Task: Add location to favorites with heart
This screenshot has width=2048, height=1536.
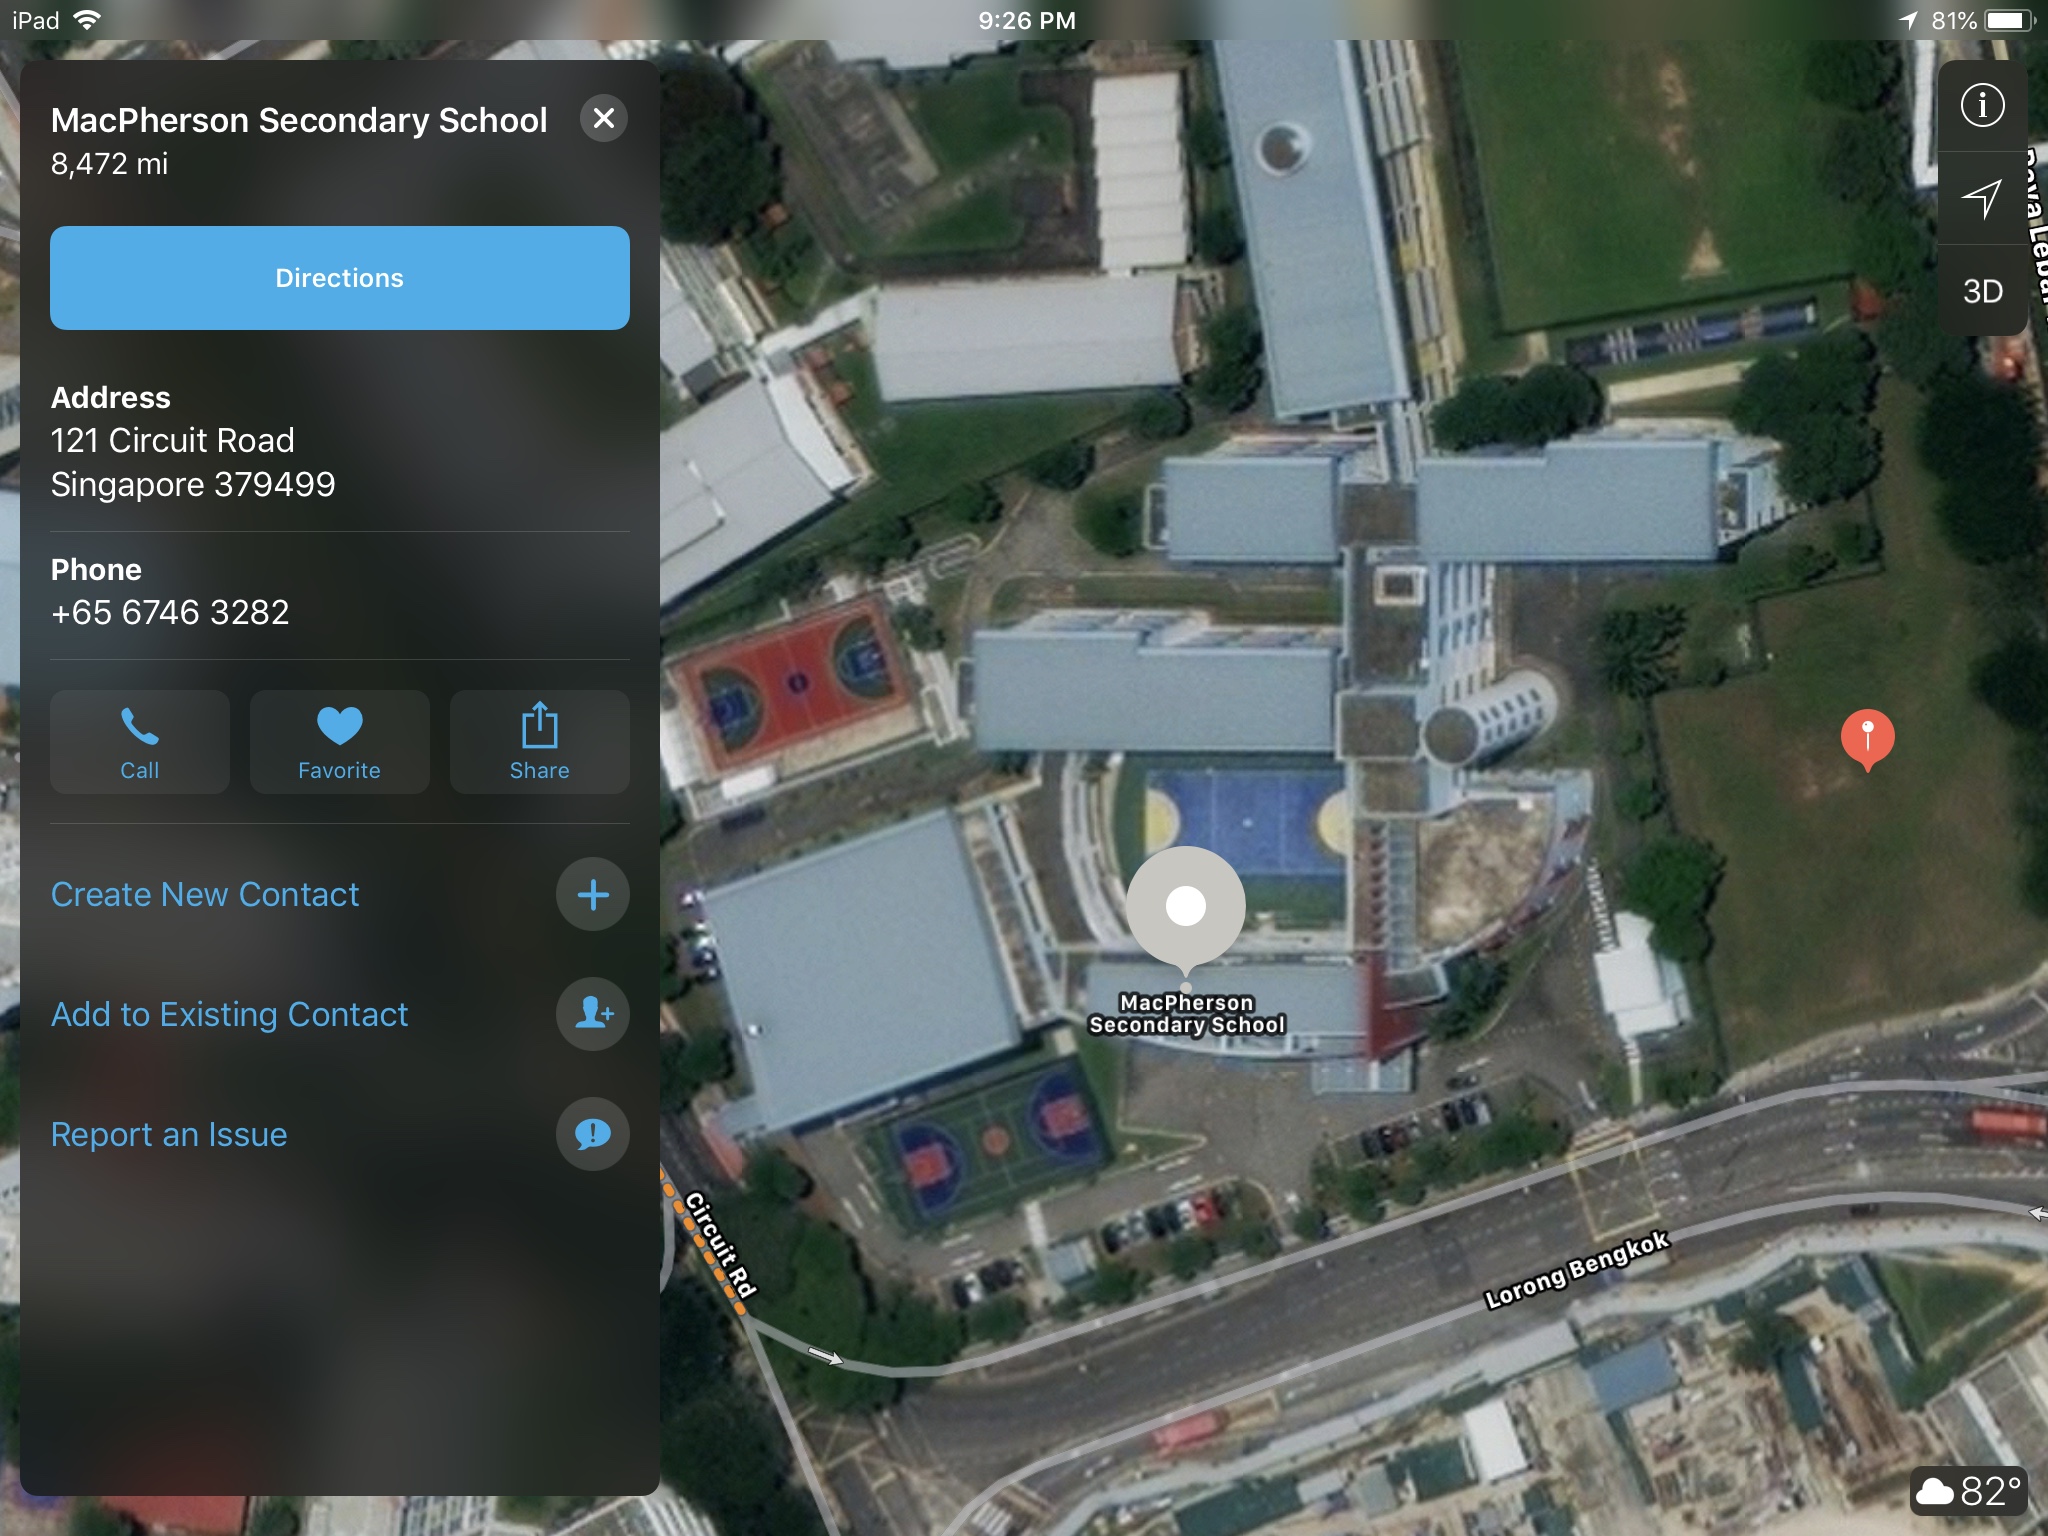Action: [x=340, y=742]
